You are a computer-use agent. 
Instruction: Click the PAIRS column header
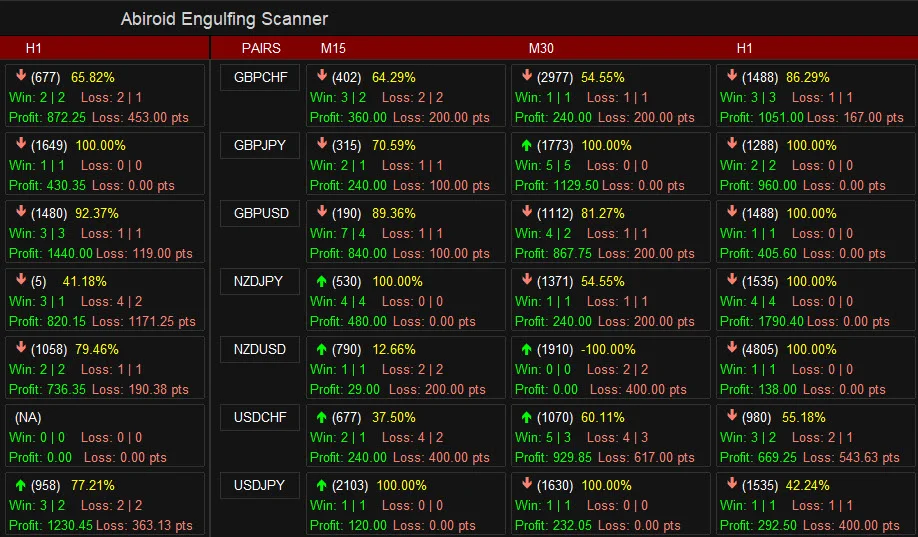tap(261, 48)
